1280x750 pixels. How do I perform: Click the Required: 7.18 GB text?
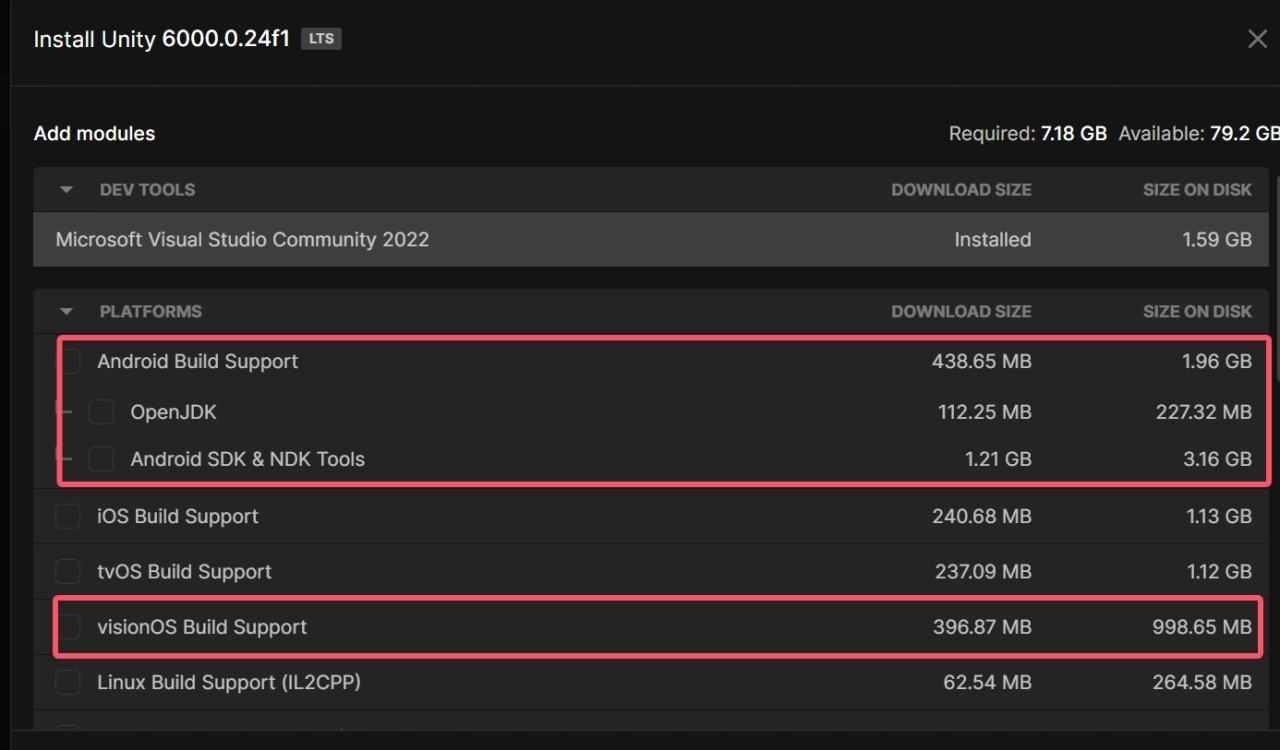click(x=1028, y=133)
